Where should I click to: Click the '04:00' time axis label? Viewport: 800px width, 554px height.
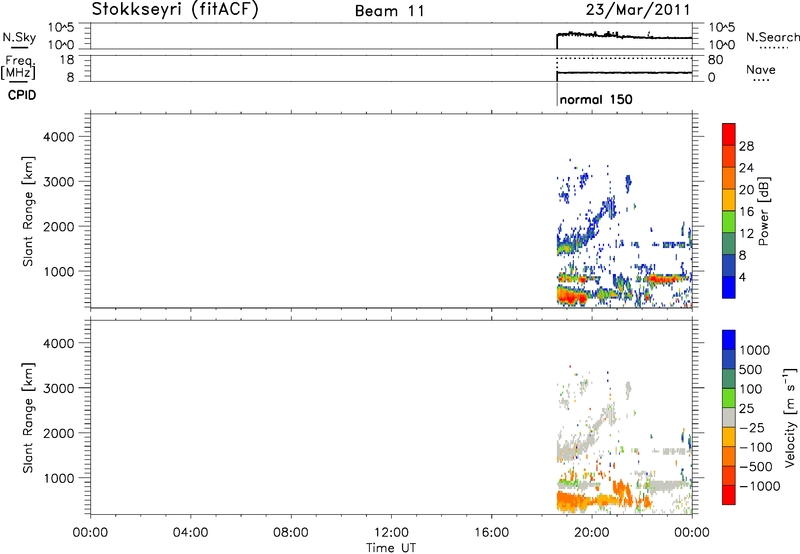coord(191,533)
